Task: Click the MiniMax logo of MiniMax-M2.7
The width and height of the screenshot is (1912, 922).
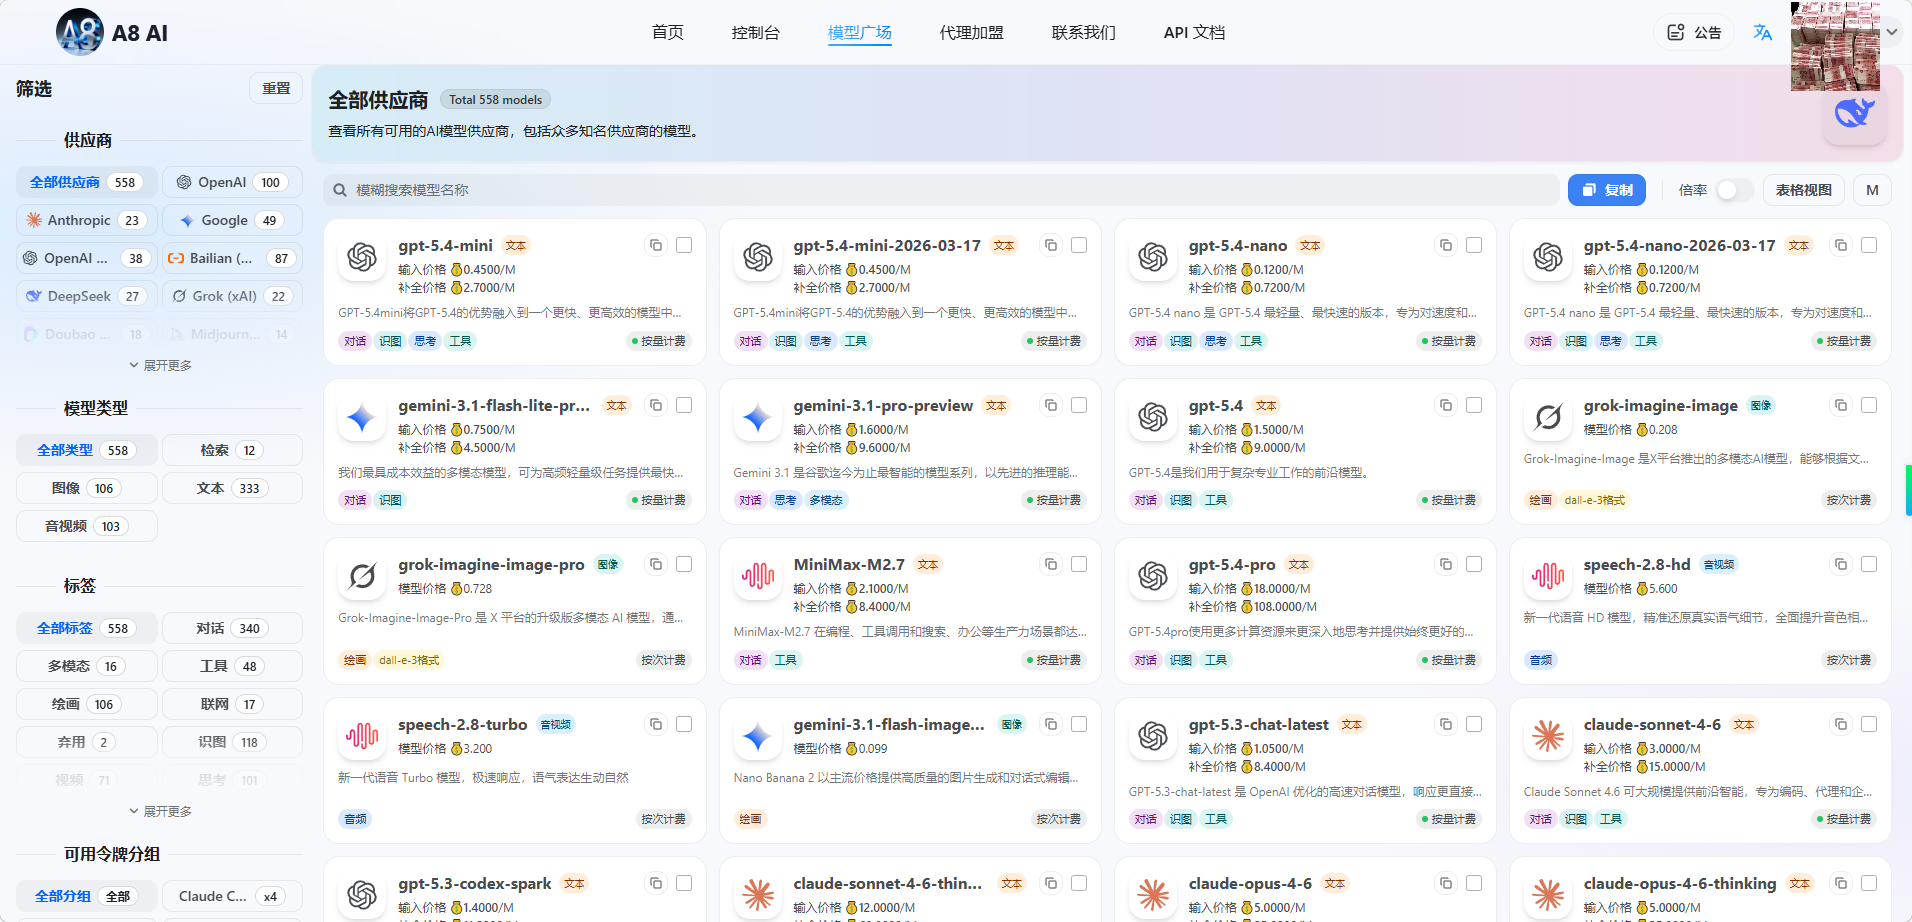Action: pyautogui.click(x=757, y=577)
